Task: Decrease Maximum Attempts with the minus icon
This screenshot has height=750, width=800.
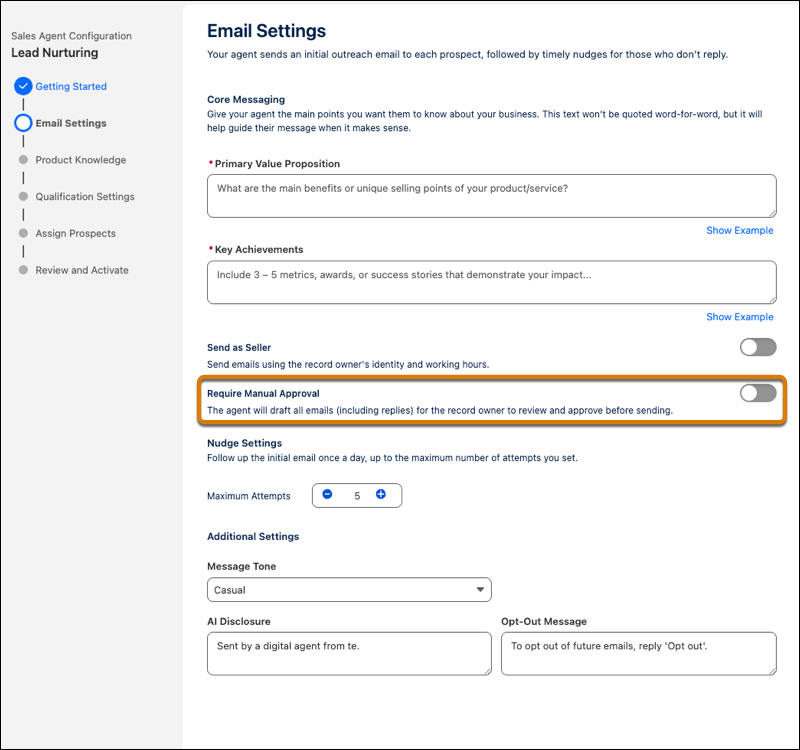Action: (x=328, y=494)
